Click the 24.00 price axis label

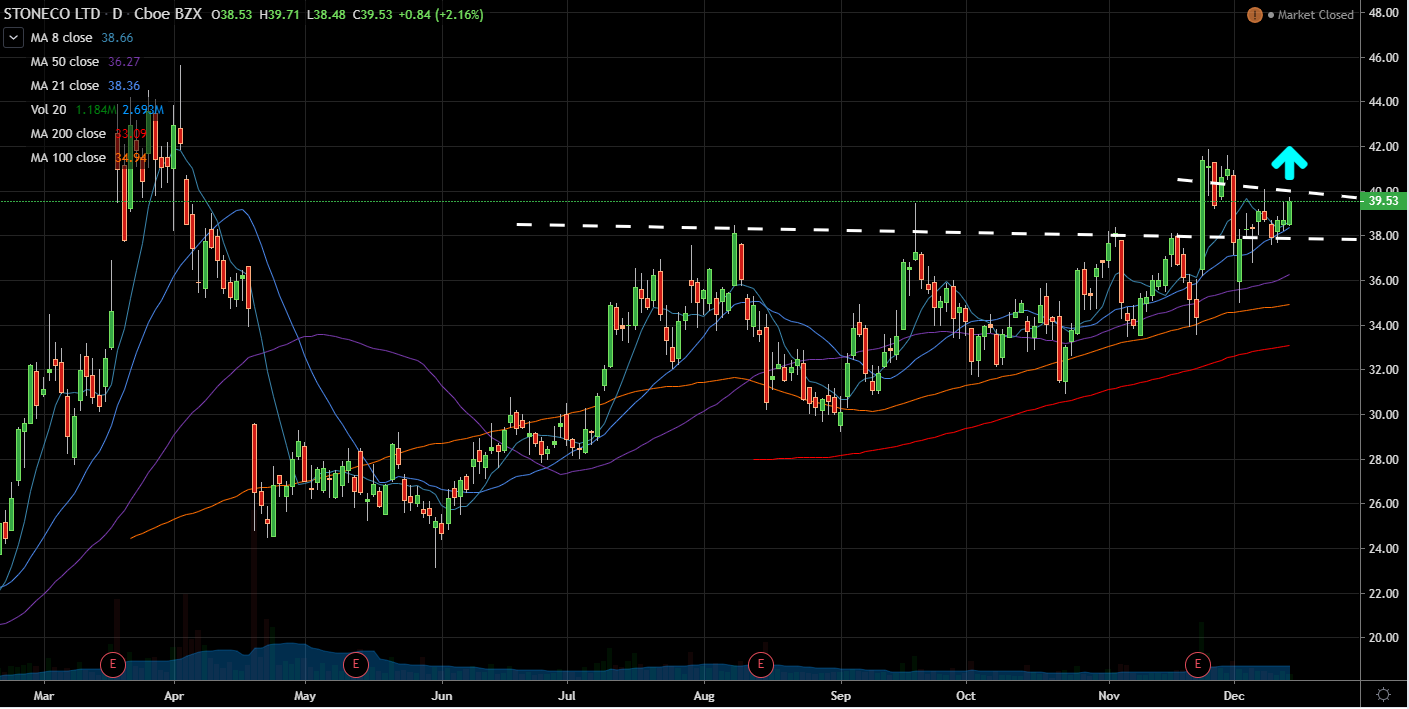coord(1382,549)
